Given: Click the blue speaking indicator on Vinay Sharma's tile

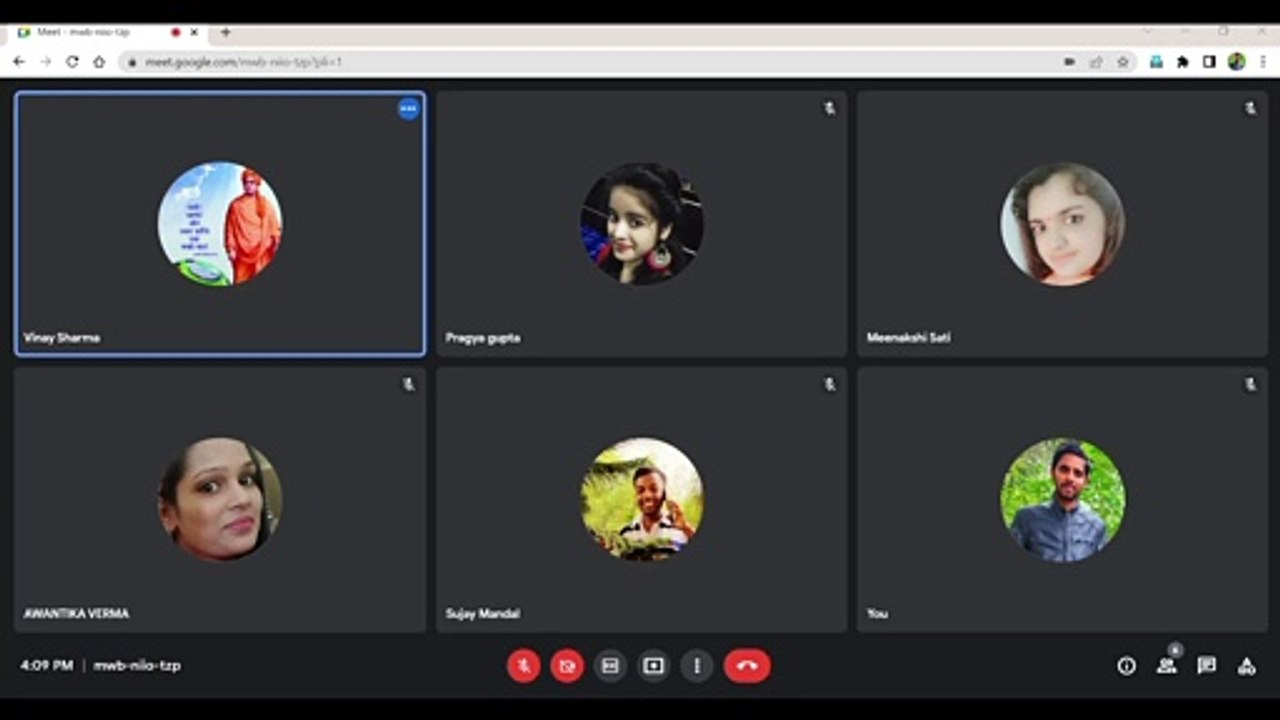Looking at the screenshot, I should 408,109.
